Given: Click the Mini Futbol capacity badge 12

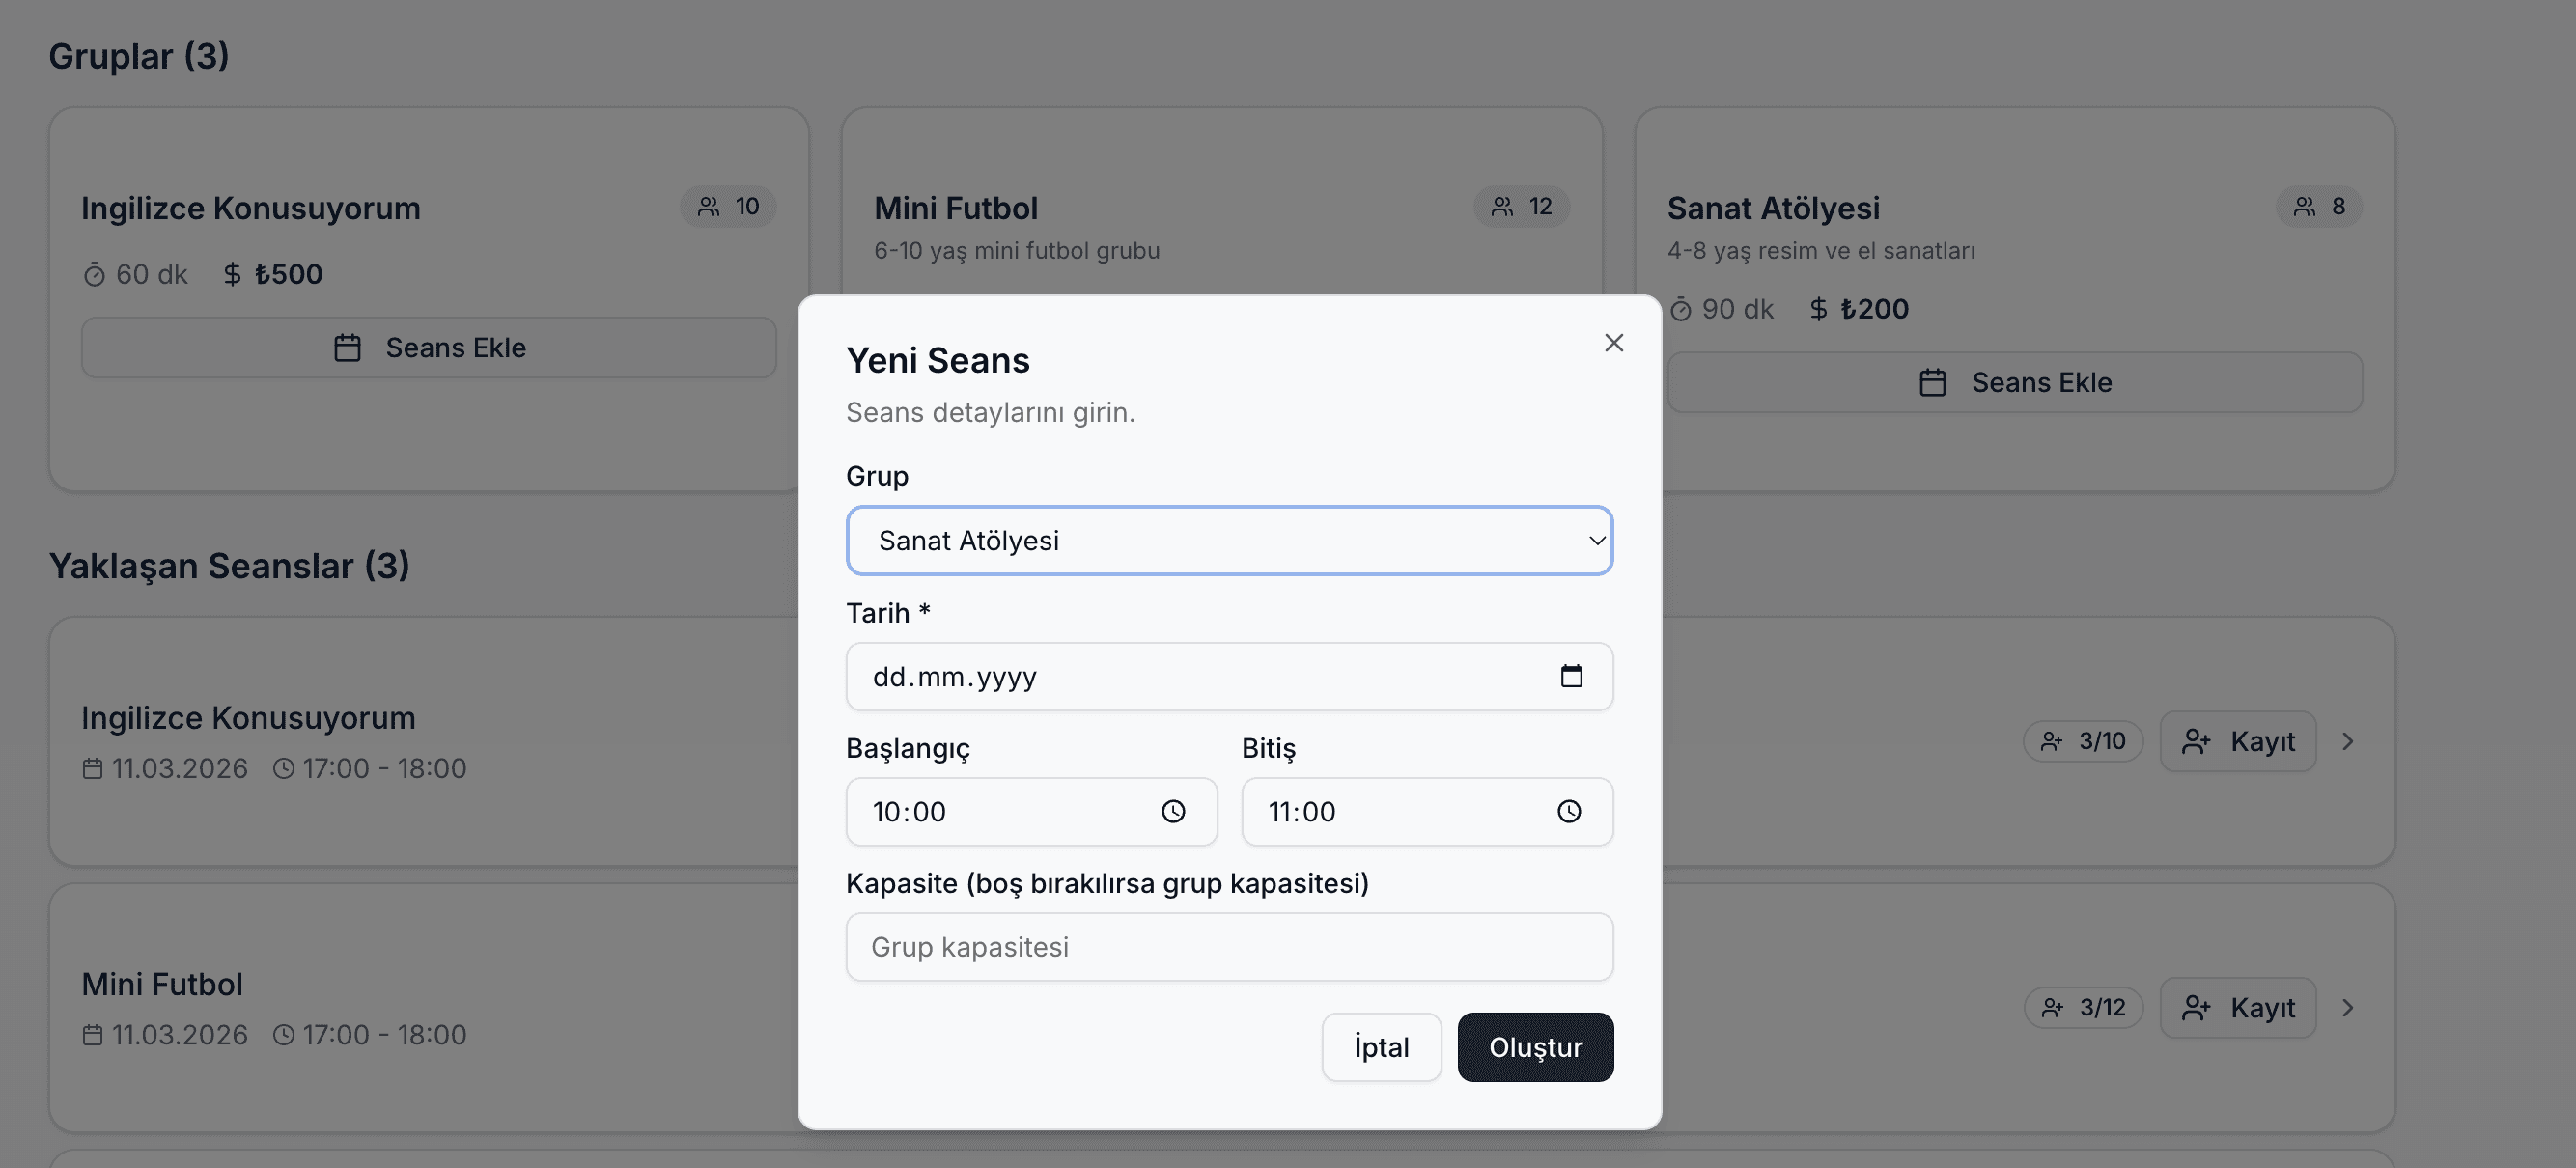Looking at the screenshot, I should point(1521,207).
